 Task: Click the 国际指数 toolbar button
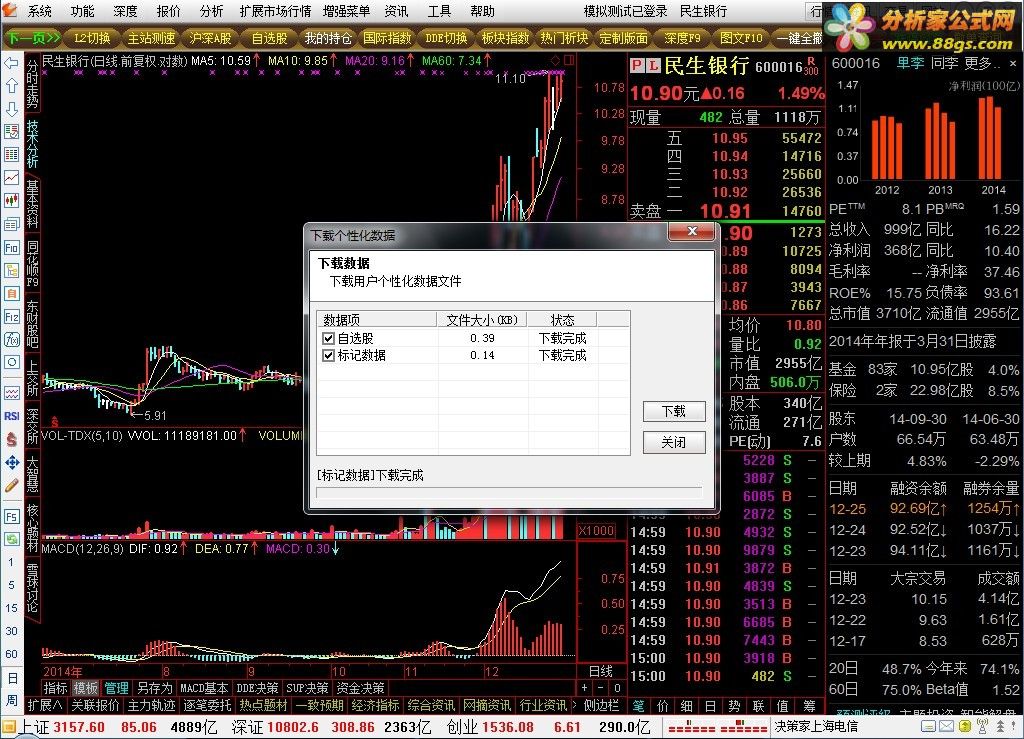coord(387,39)
